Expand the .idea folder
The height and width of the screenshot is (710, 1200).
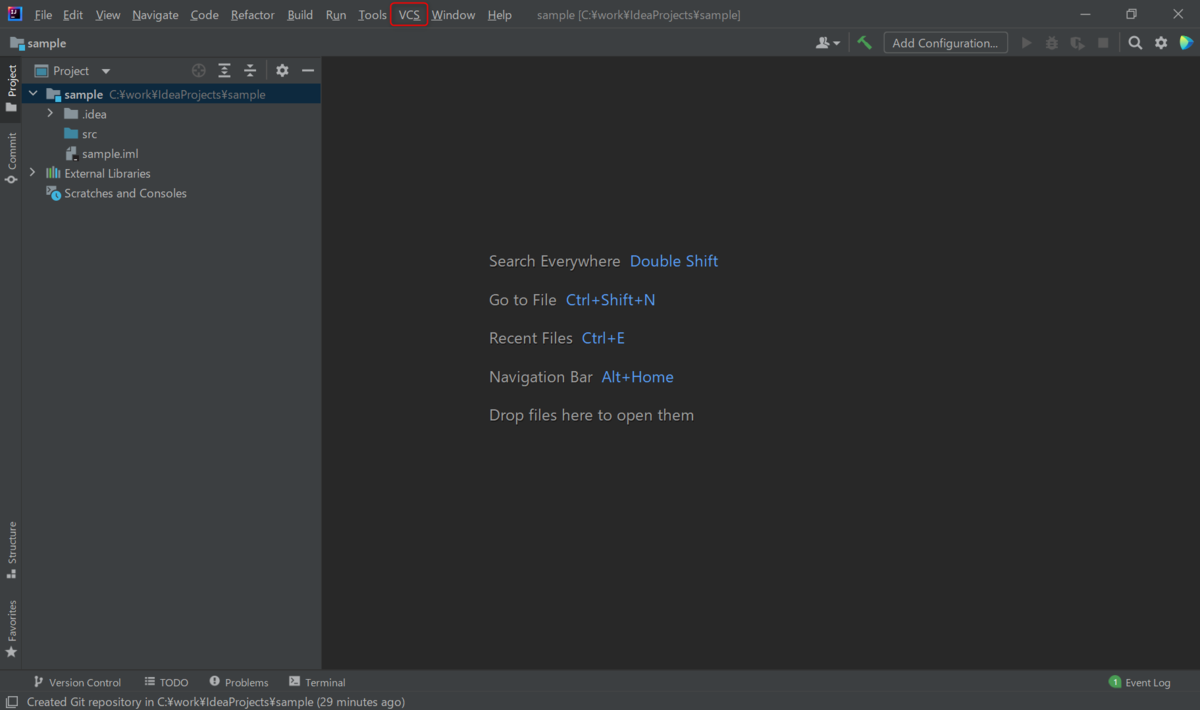(x=49, y=114)
